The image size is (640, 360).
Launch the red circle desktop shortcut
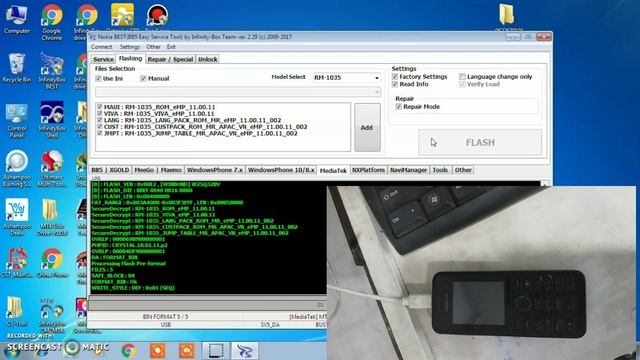[158, 16]
